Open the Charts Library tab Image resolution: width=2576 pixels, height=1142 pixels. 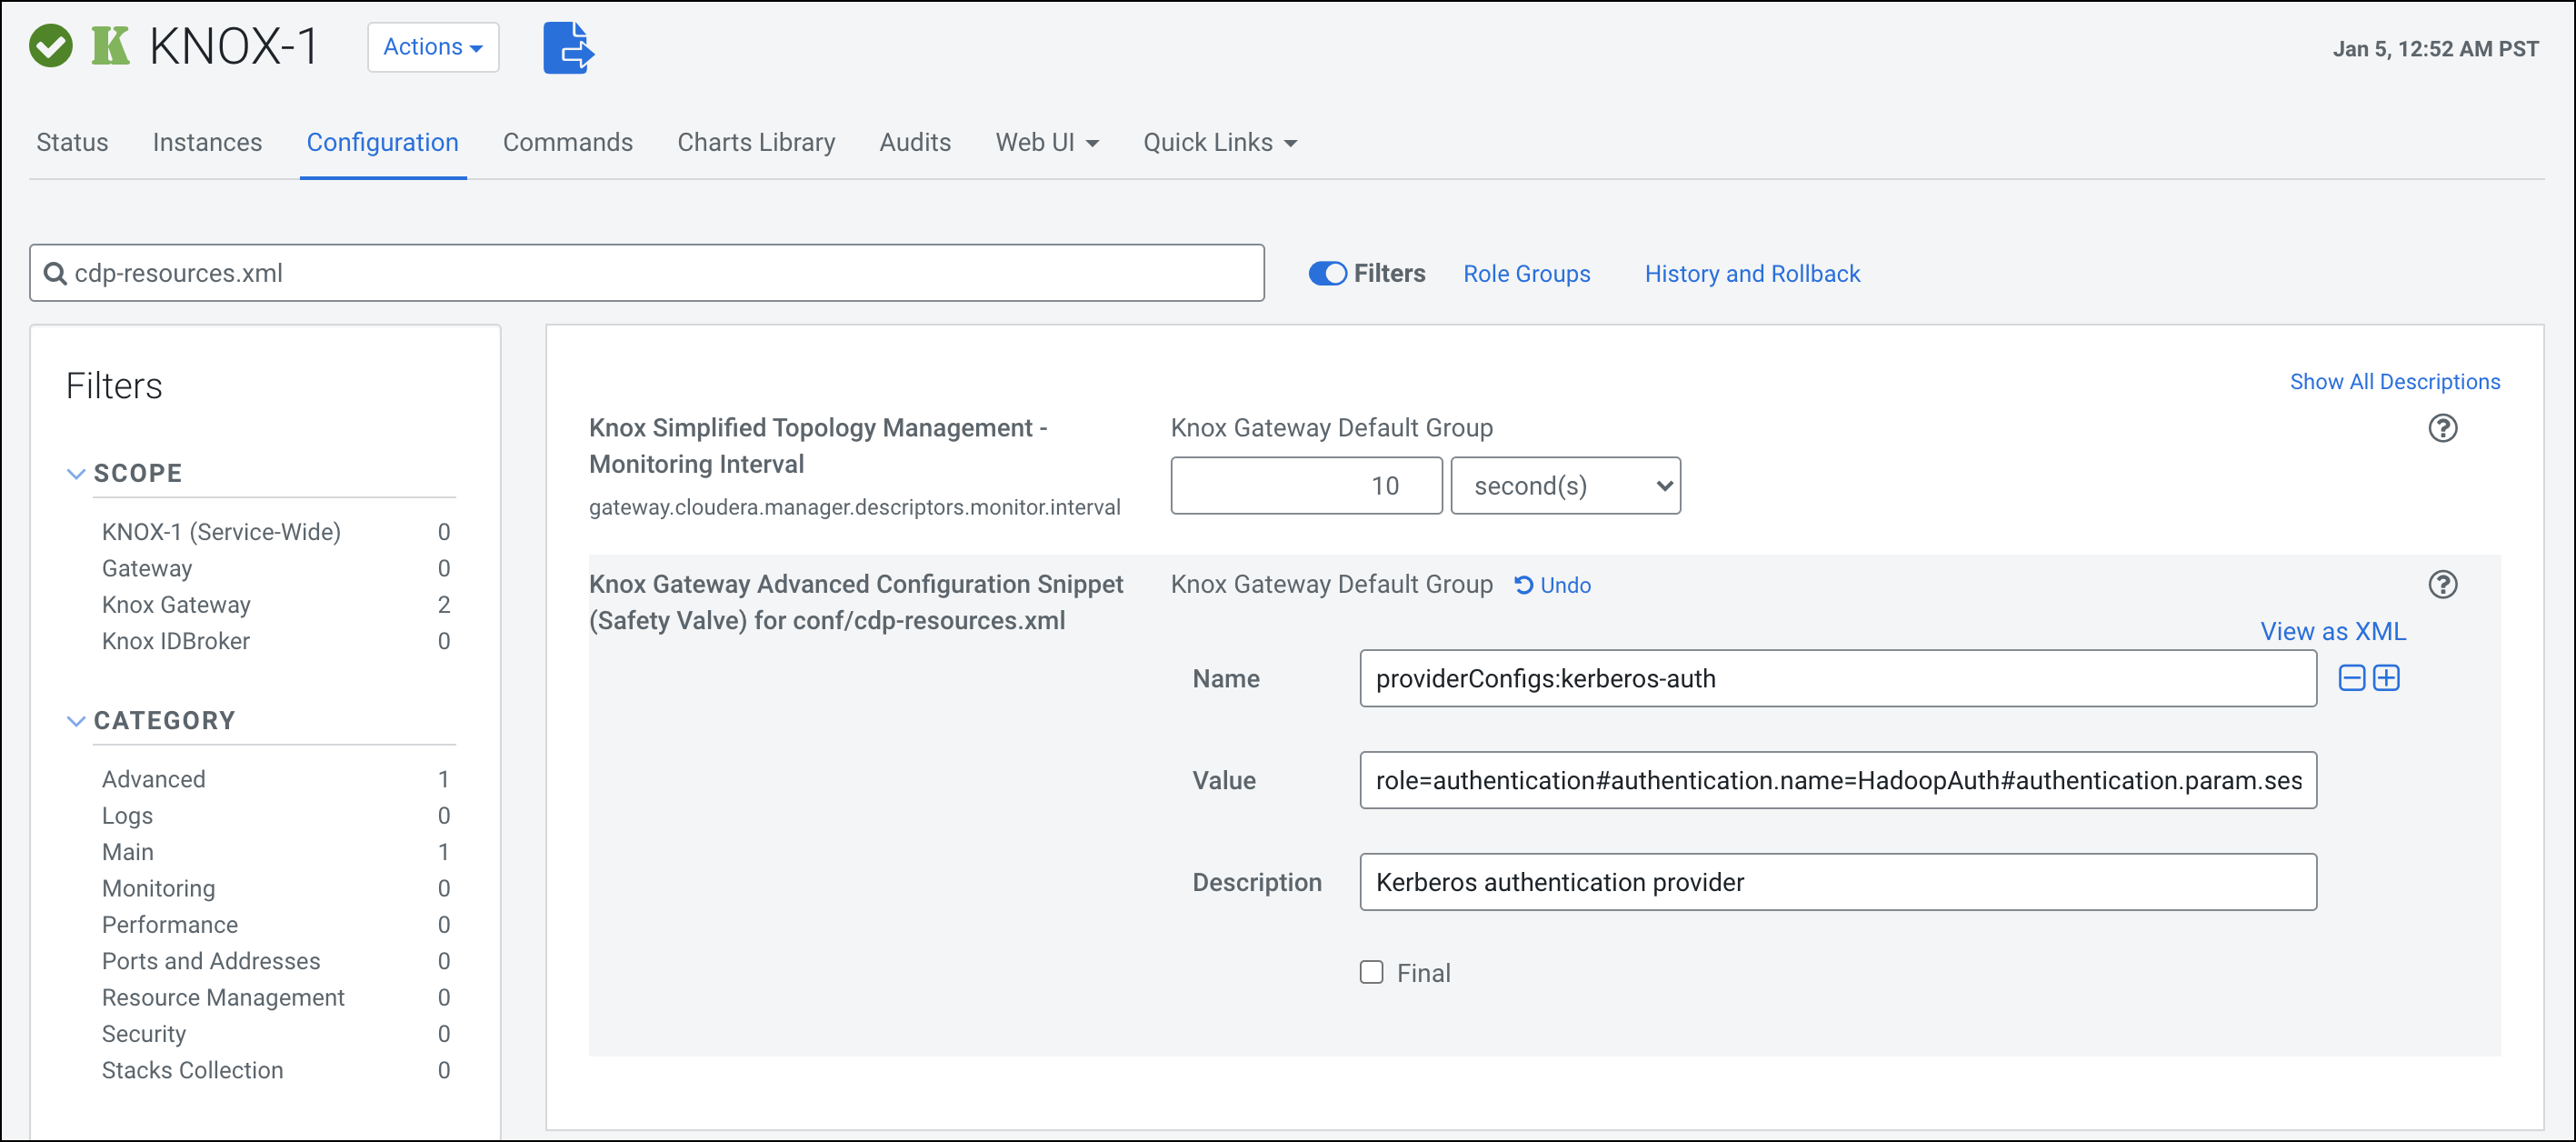(x=756, y=142)
